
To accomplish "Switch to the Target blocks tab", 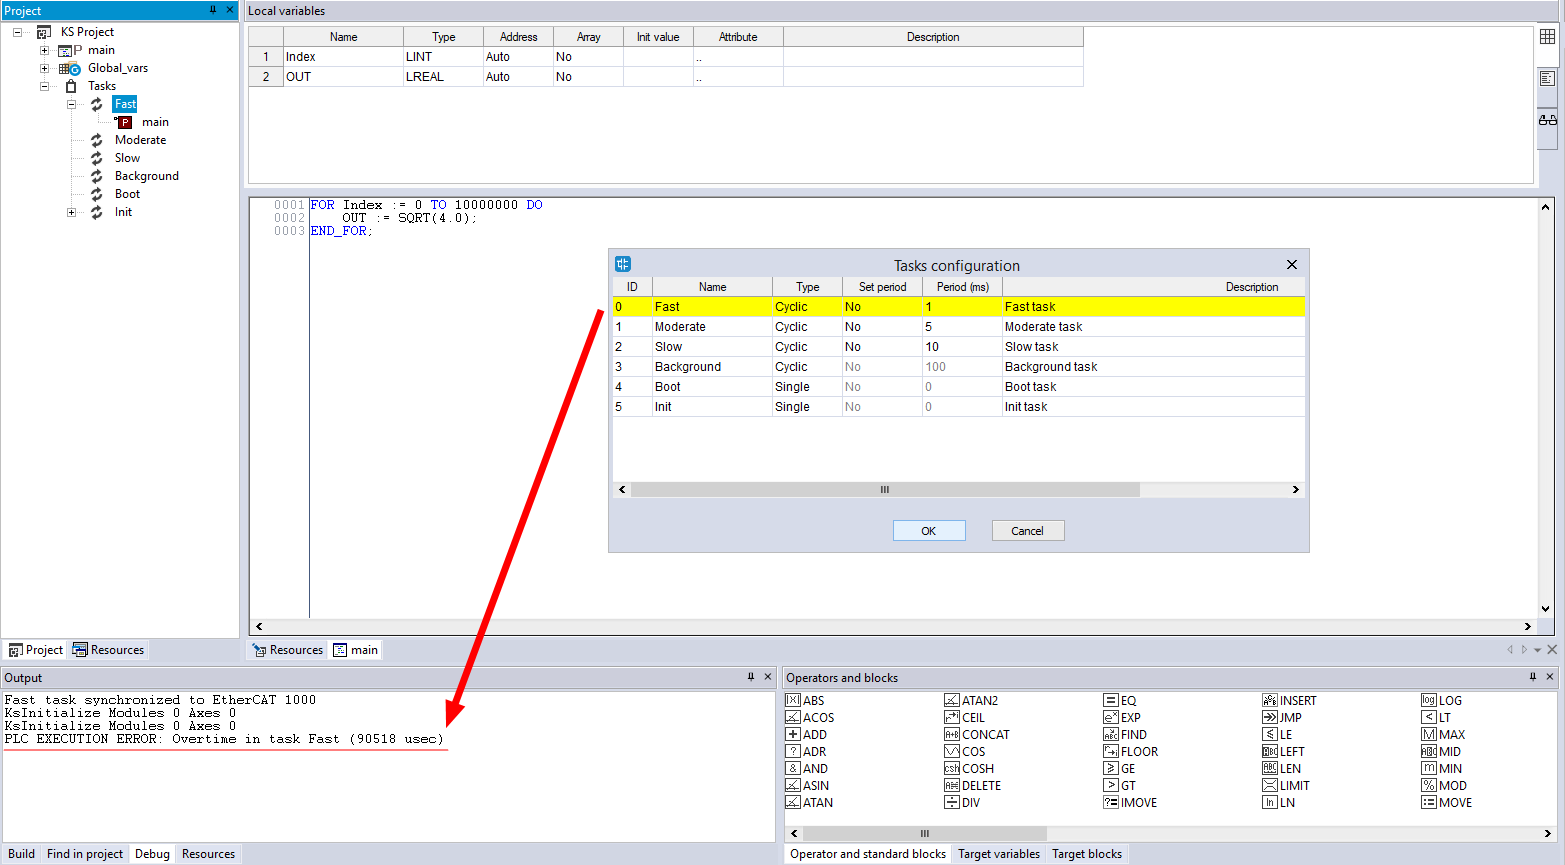I will coord(1087,854).
